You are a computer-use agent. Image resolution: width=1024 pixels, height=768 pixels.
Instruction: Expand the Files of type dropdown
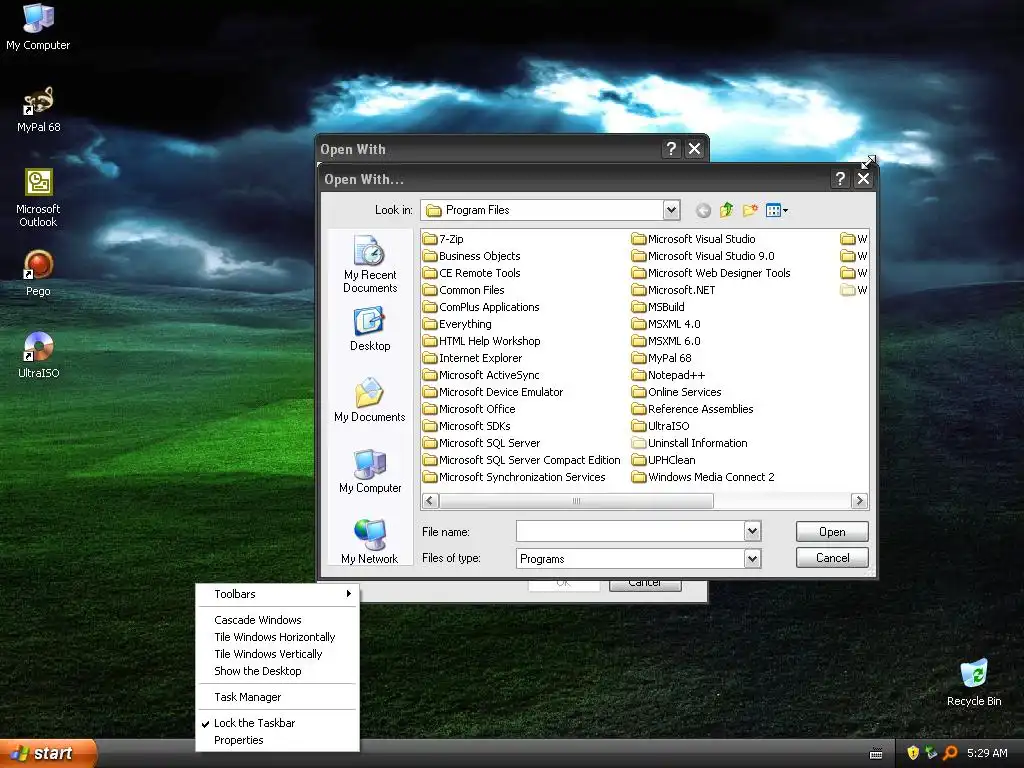coord(752,559)
